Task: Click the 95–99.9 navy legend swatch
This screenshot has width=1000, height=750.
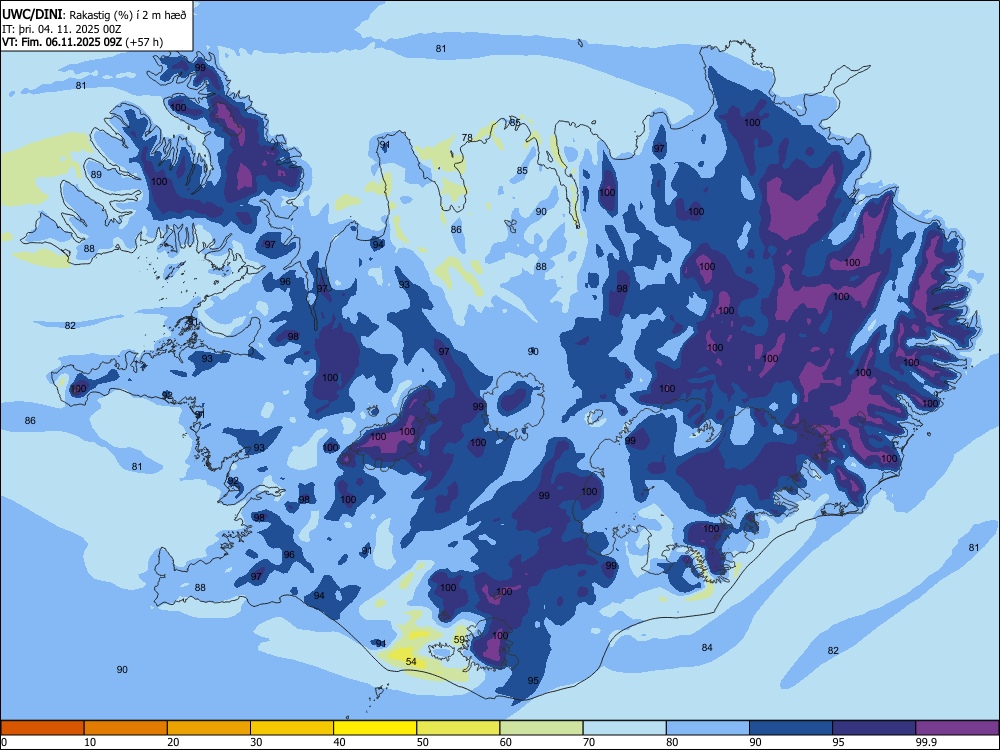Action: pos(874,728)
